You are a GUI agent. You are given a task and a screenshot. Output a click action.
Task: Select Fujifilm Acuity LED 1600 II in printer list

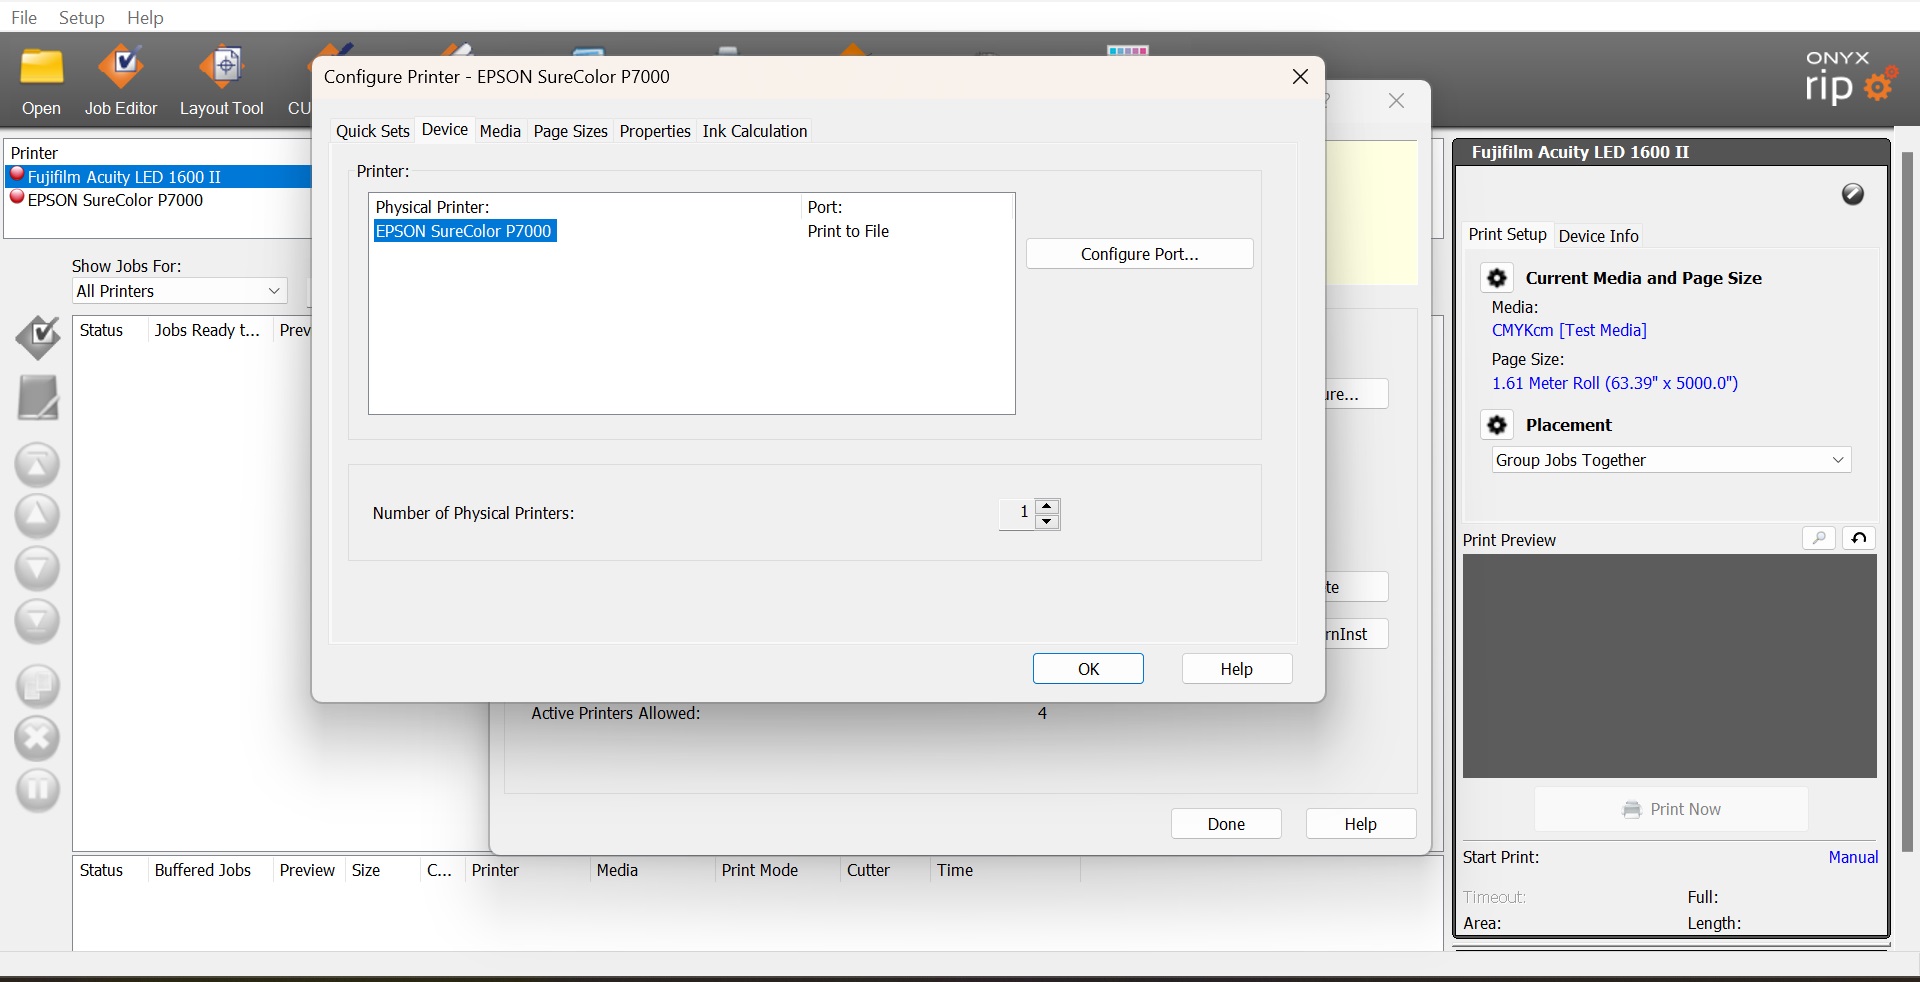tap(160, 177)
